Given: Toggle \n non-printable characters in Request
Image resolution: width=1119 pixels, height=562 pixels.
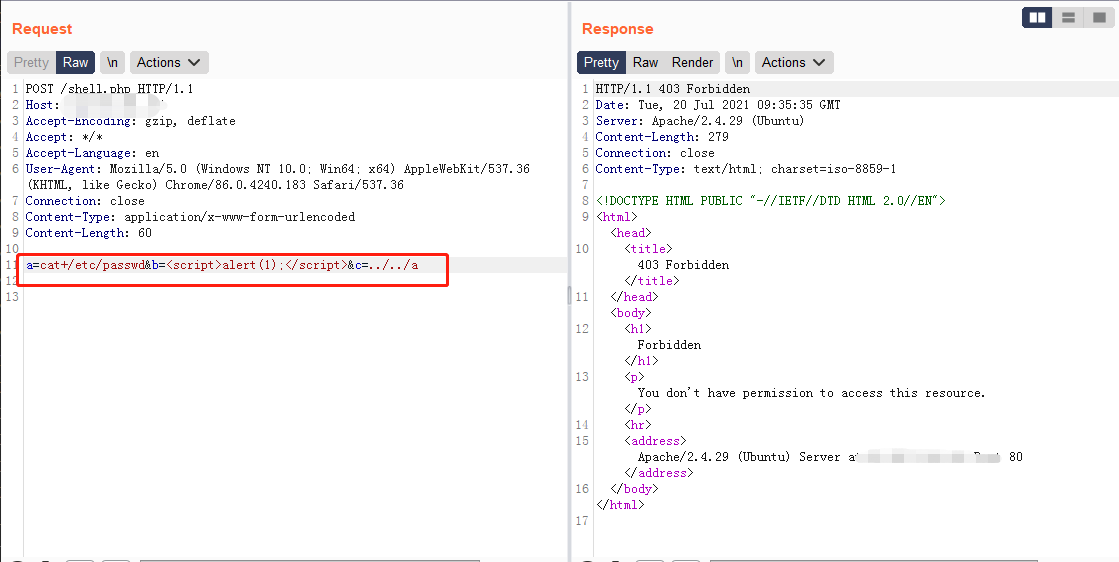Looking at the screenshot, I should click(x=112, y=63).
